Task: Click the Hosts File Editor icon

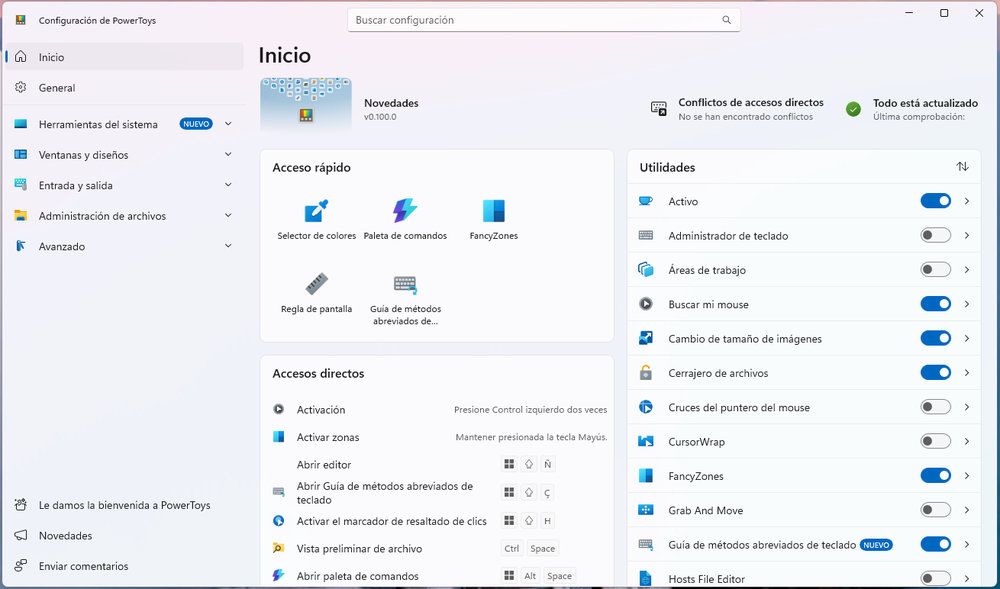Action: [x=645, y=579]
